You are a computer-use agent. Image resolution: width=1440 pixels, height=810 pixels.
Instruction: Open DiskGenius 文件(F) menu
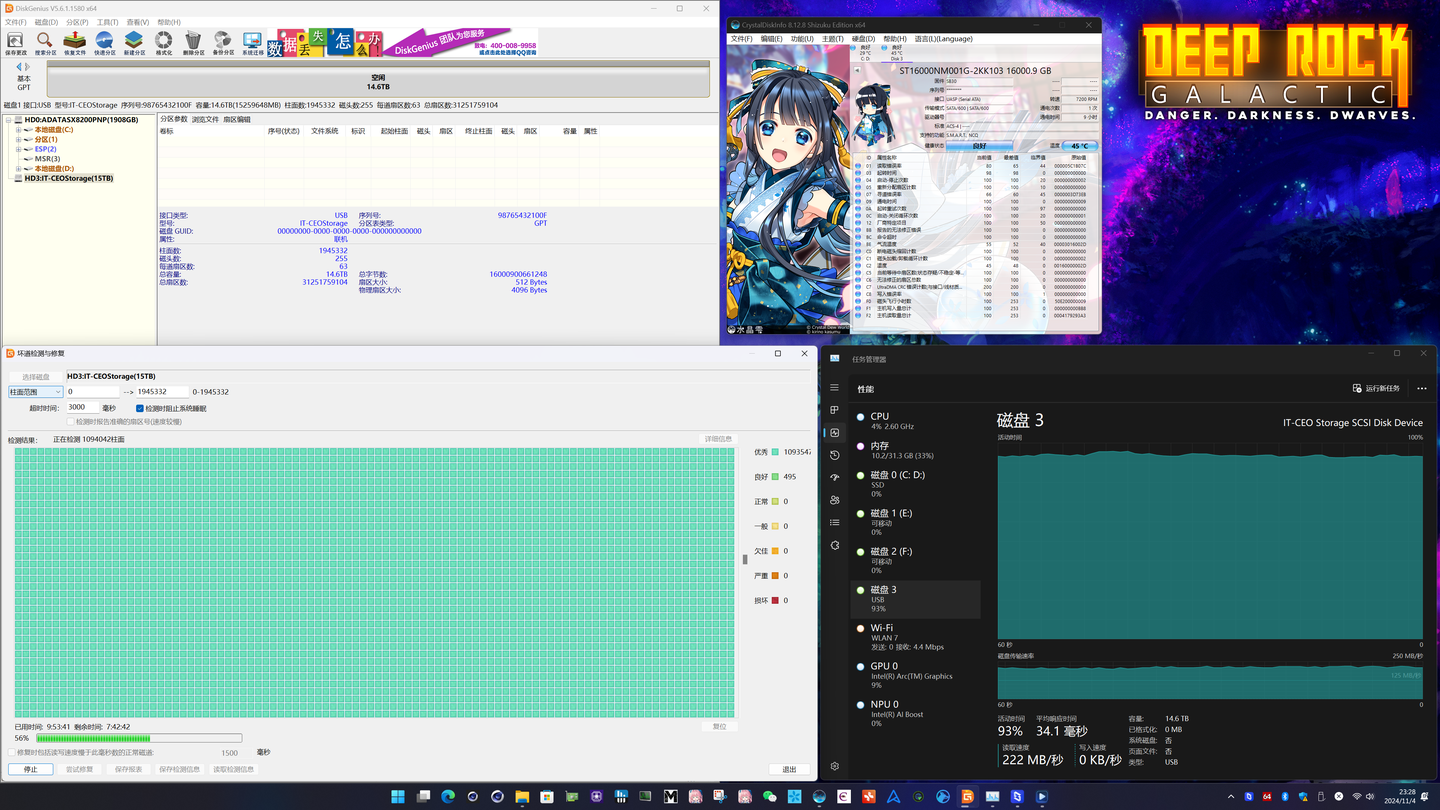click(x=15, y=22)
